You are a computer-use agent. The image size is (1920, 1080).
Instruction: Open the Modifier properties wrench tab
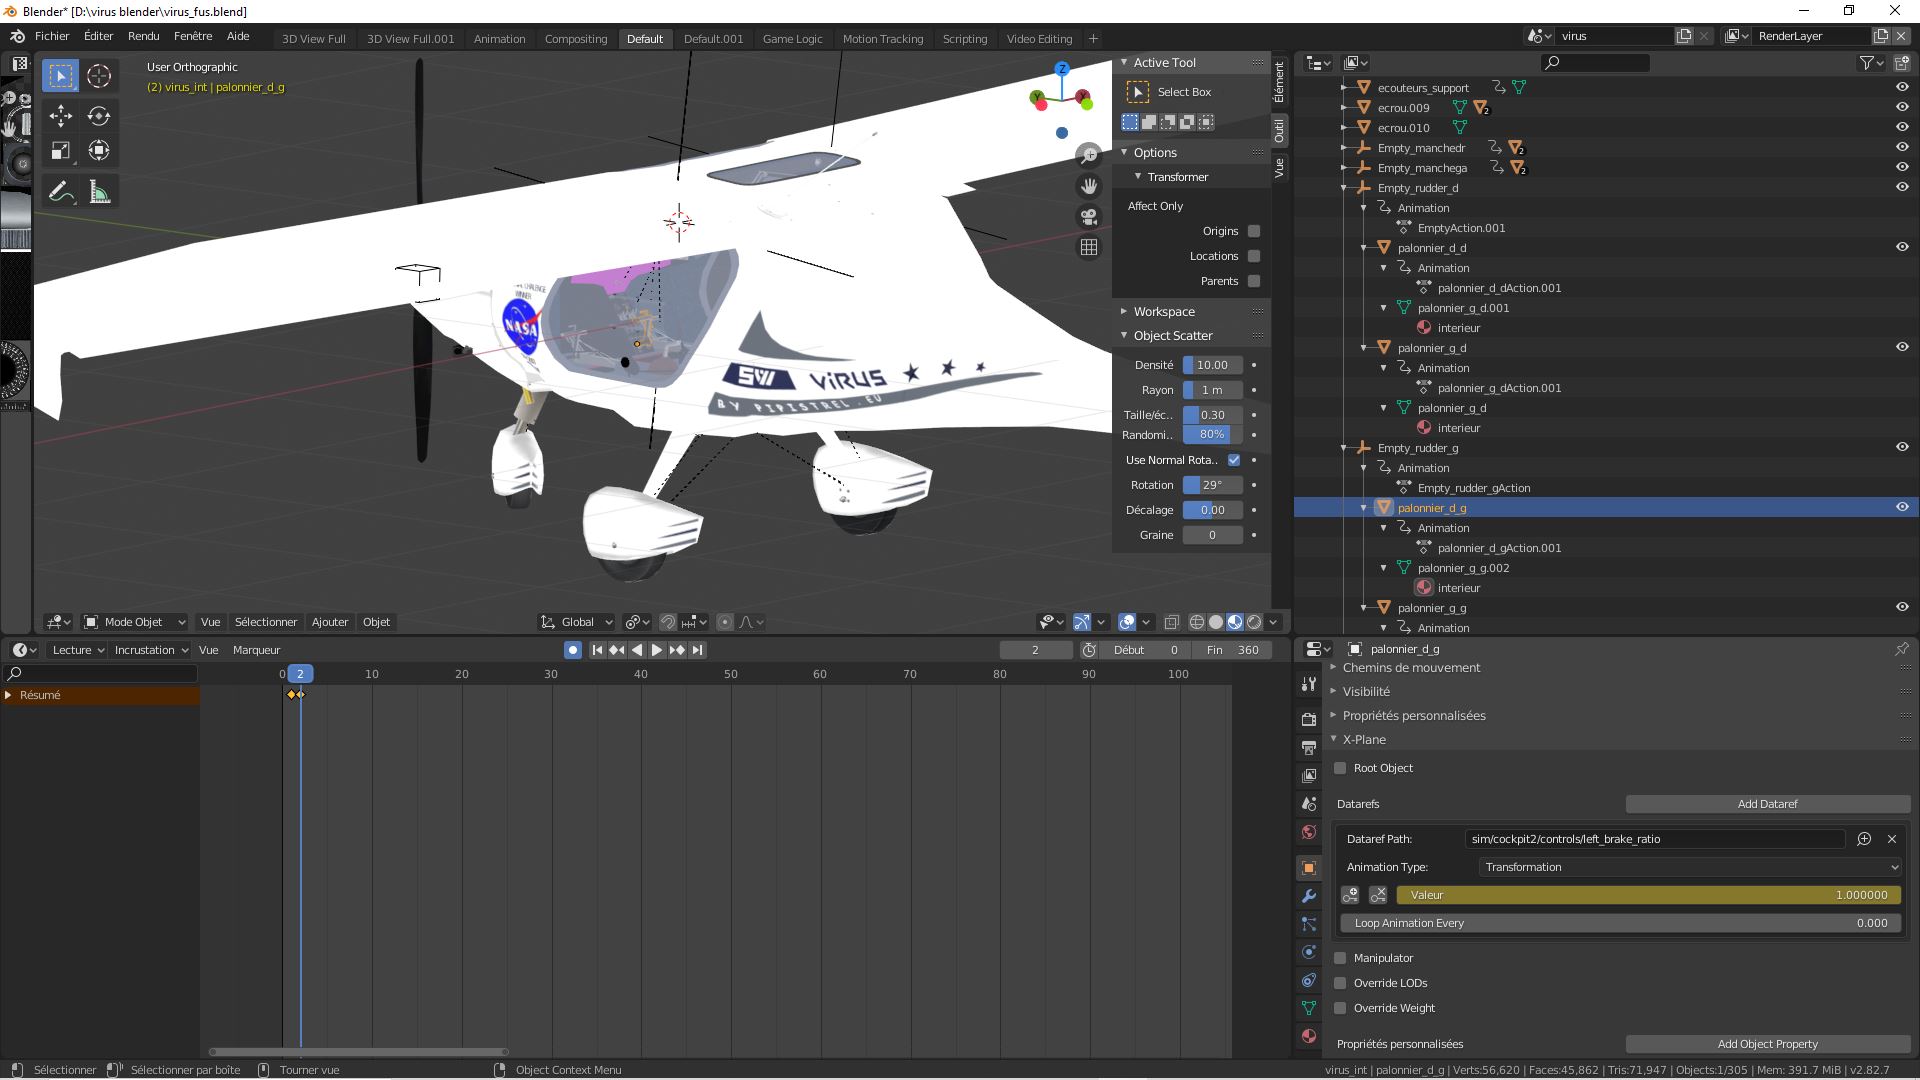click(x=1308, y=896)
